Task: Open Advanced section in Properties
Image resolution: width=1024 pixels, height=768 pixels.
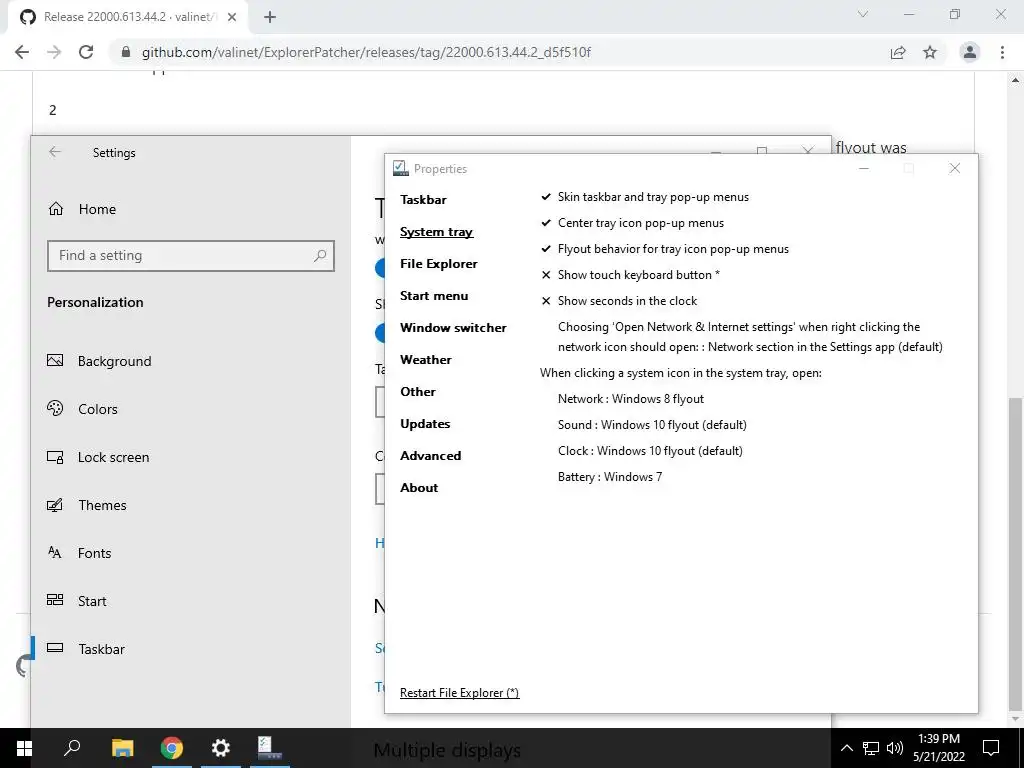Action: [x=430, y=456]
